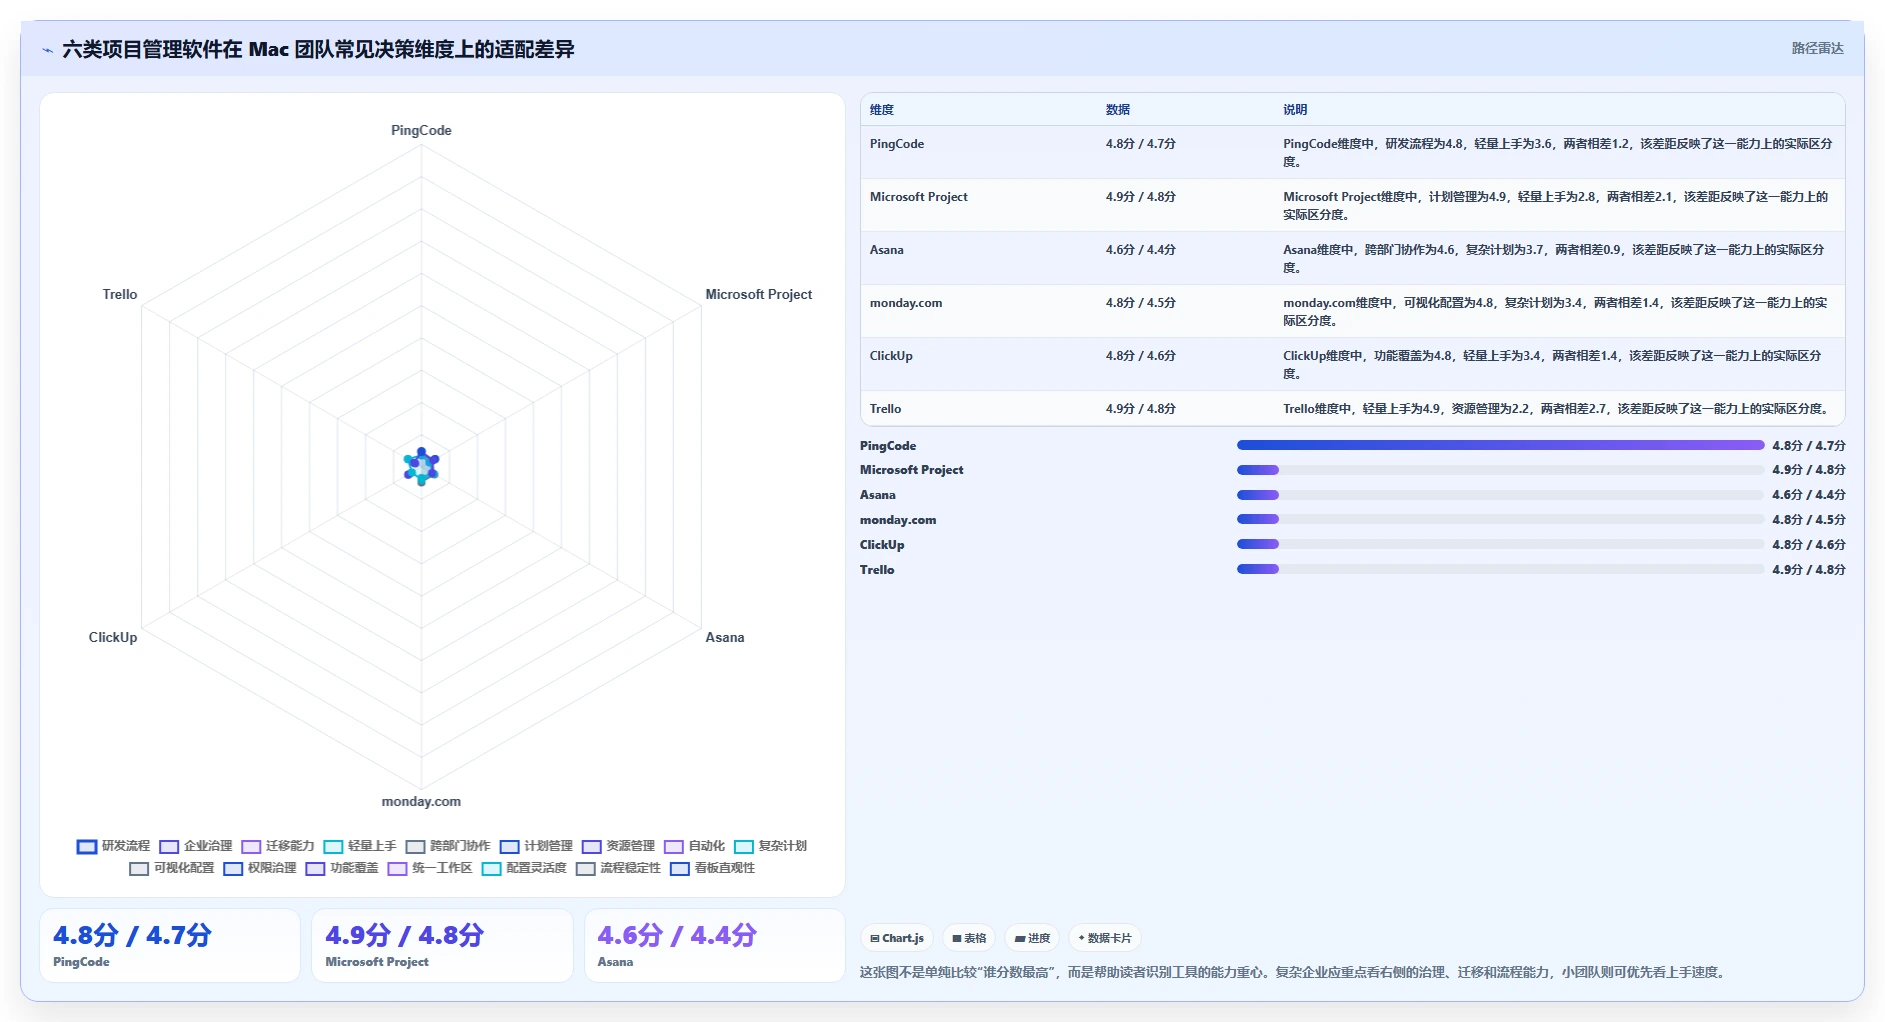
Task: Click the title bar icon before 六类项目管理软件
Action: click(x=47, y=50)
